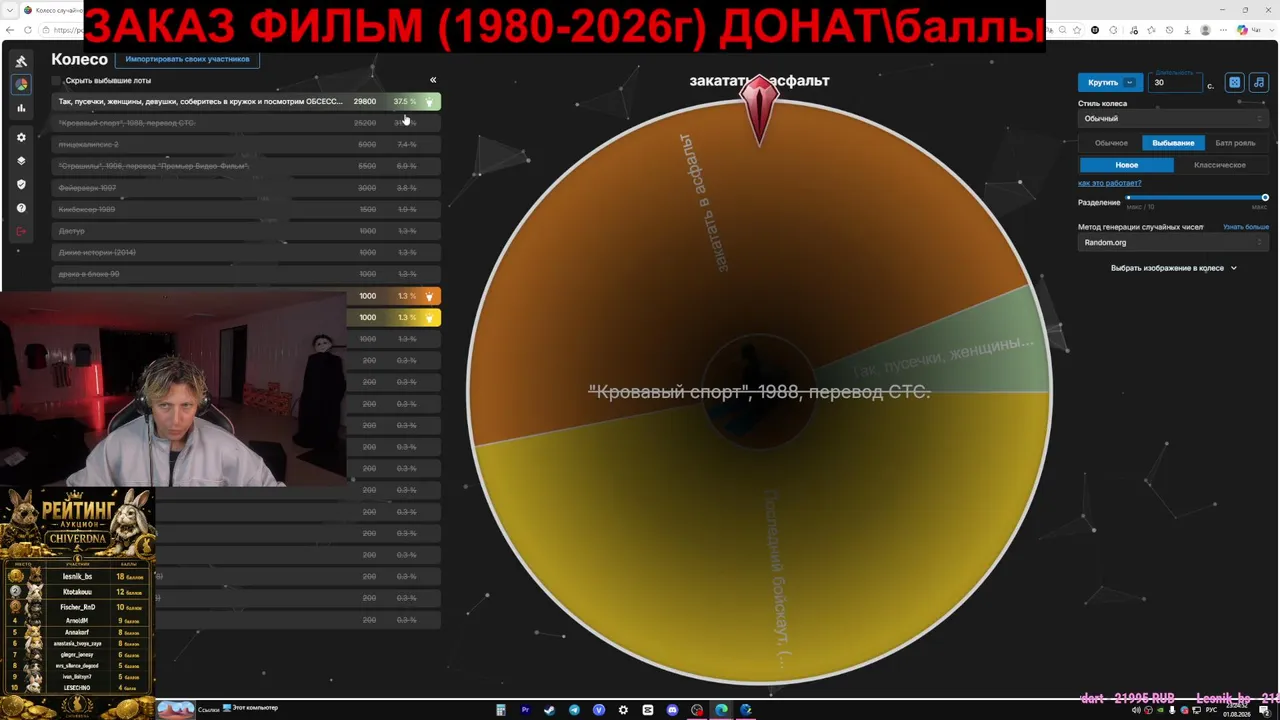Open statistics bar-chart sidebar icon
The height and width of the screenshot is (720, 1280).
pos(21,108)
